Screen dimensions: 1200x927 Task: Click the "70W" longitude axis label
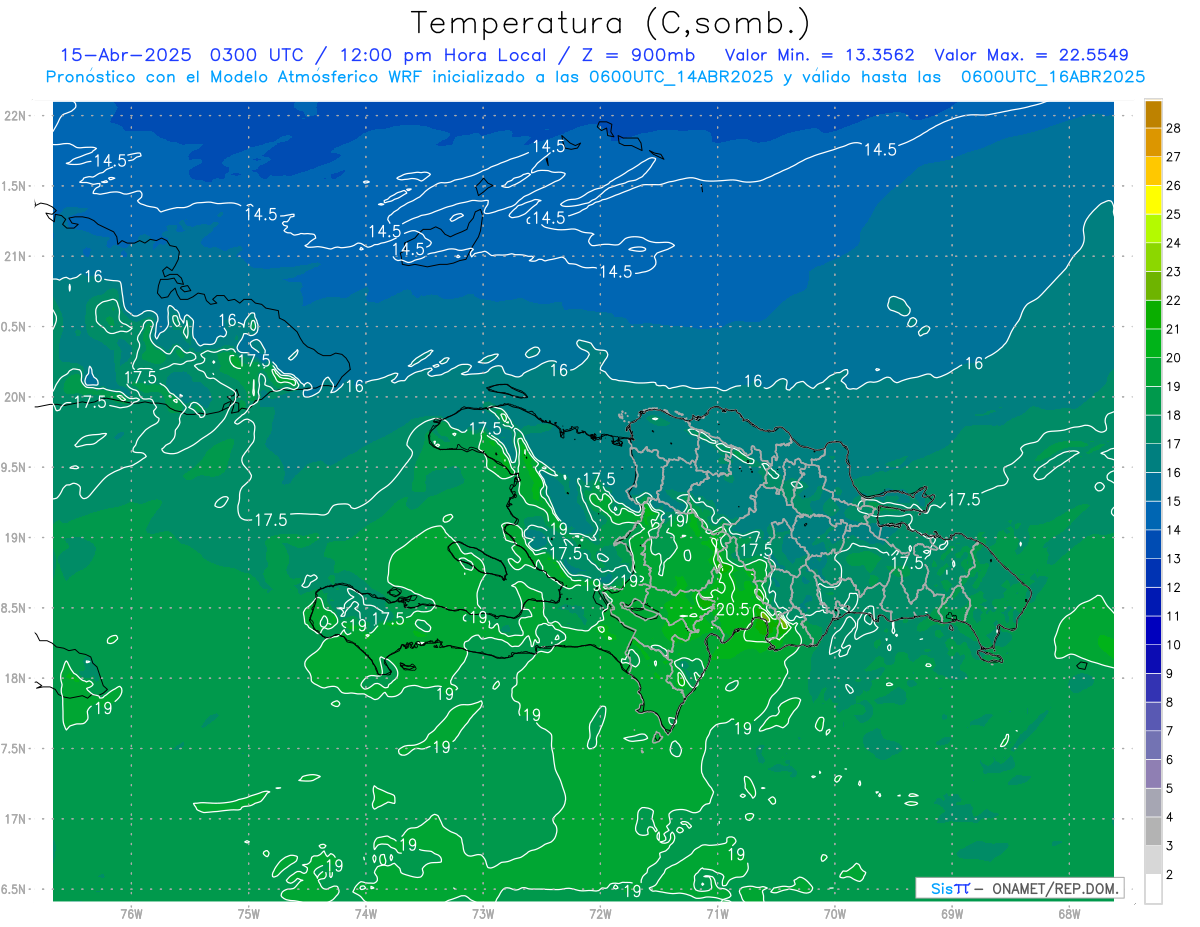[835, 914]
